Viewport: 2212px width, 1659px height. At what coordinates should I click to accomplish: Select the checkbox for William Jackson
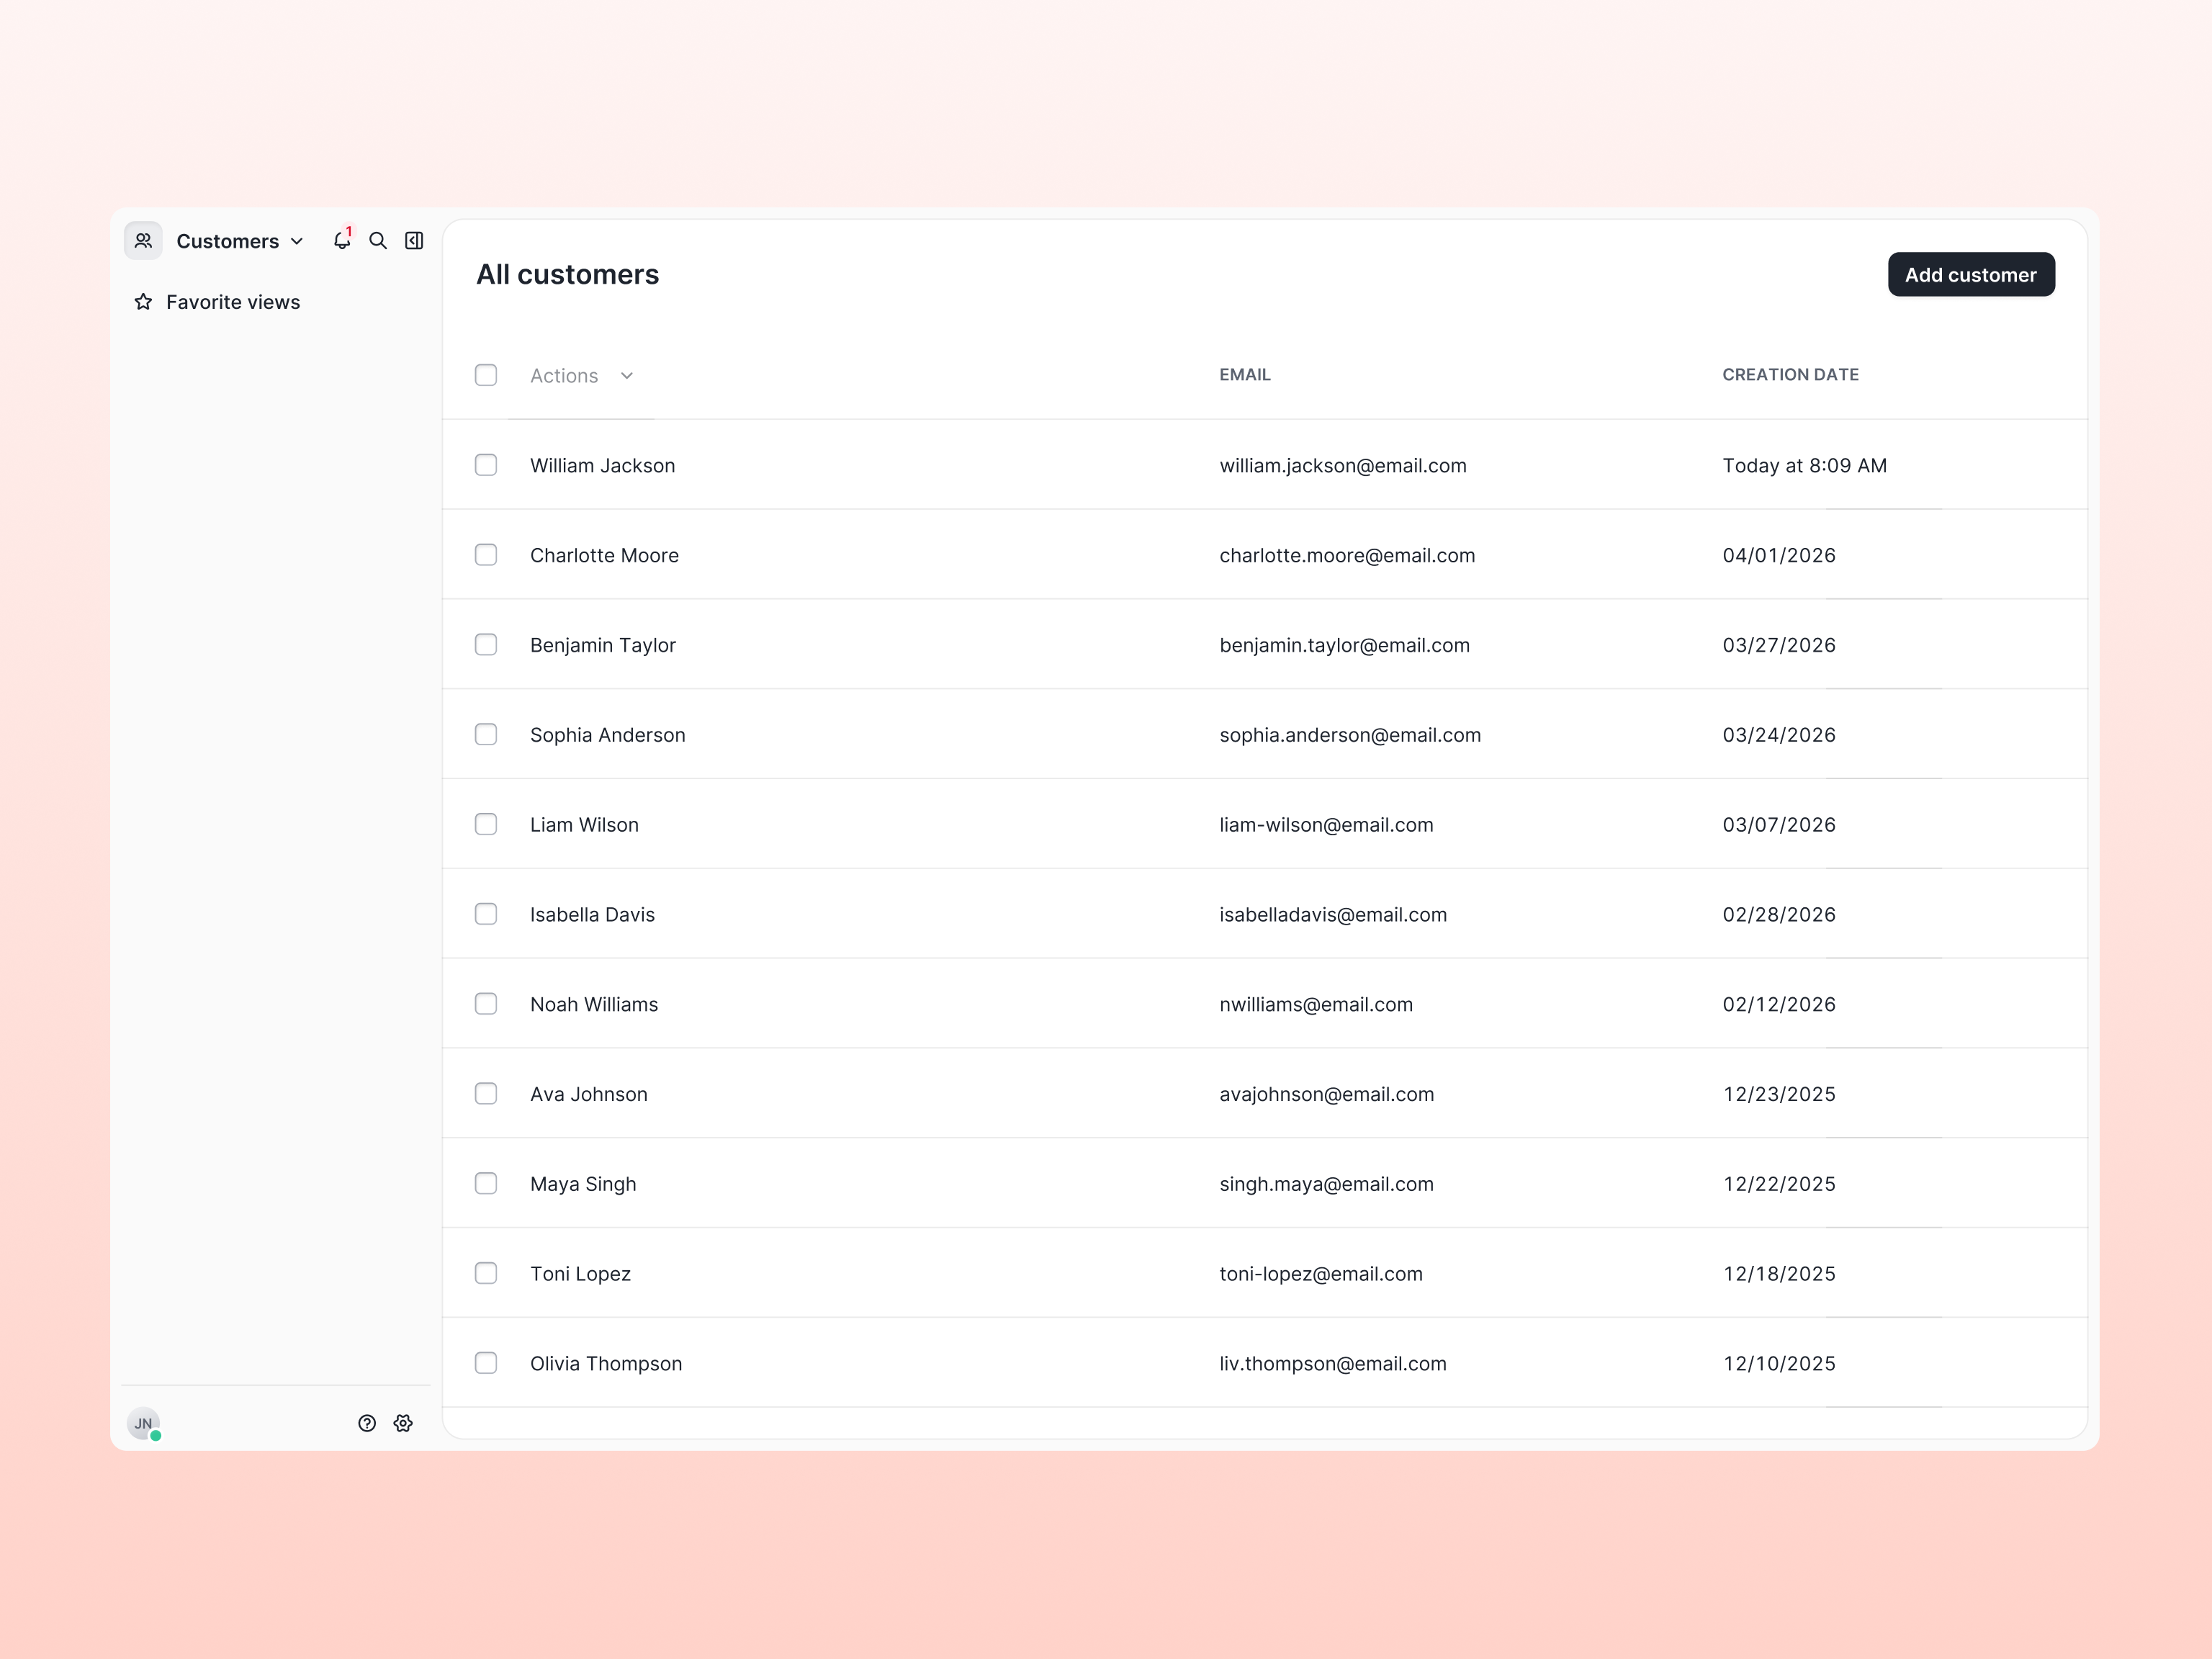coord(486,464)
